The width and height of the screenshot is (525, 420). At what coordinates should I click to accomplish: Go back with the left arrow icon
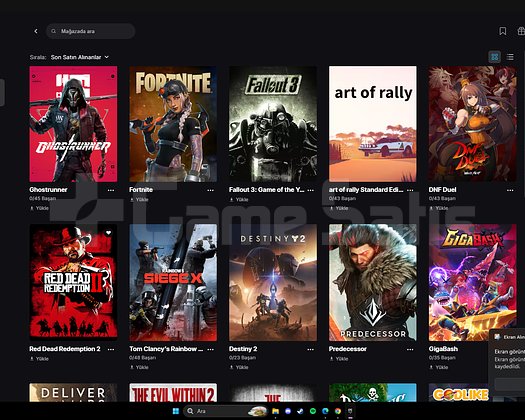[36, 31]
